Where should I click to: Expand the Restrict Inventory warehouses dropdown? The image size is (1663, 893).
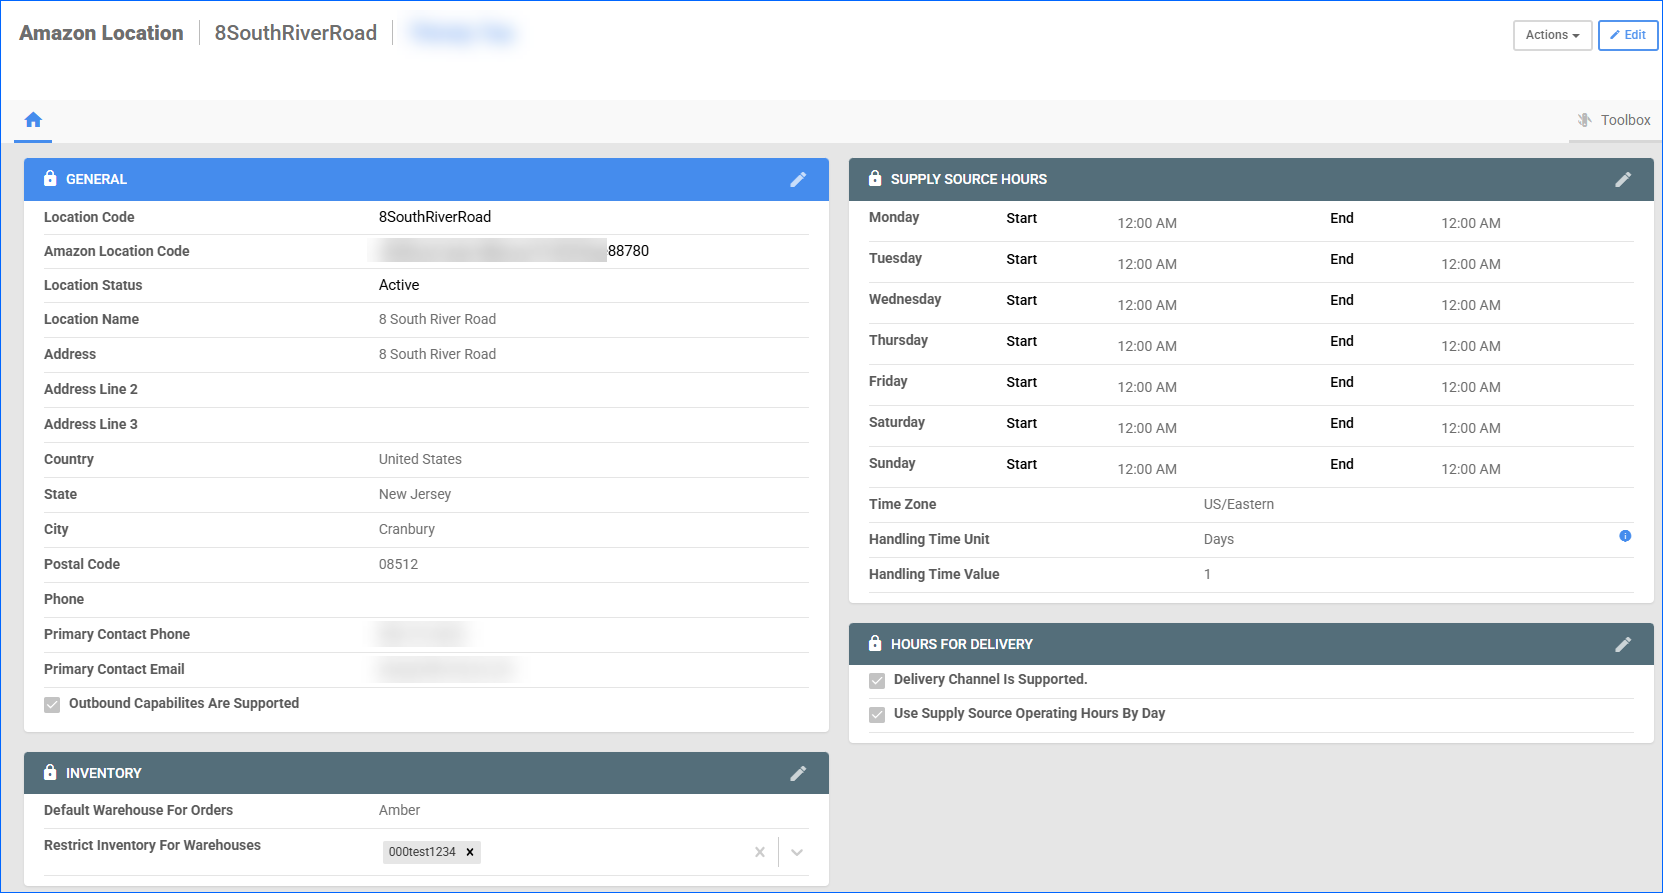[797, 852]
